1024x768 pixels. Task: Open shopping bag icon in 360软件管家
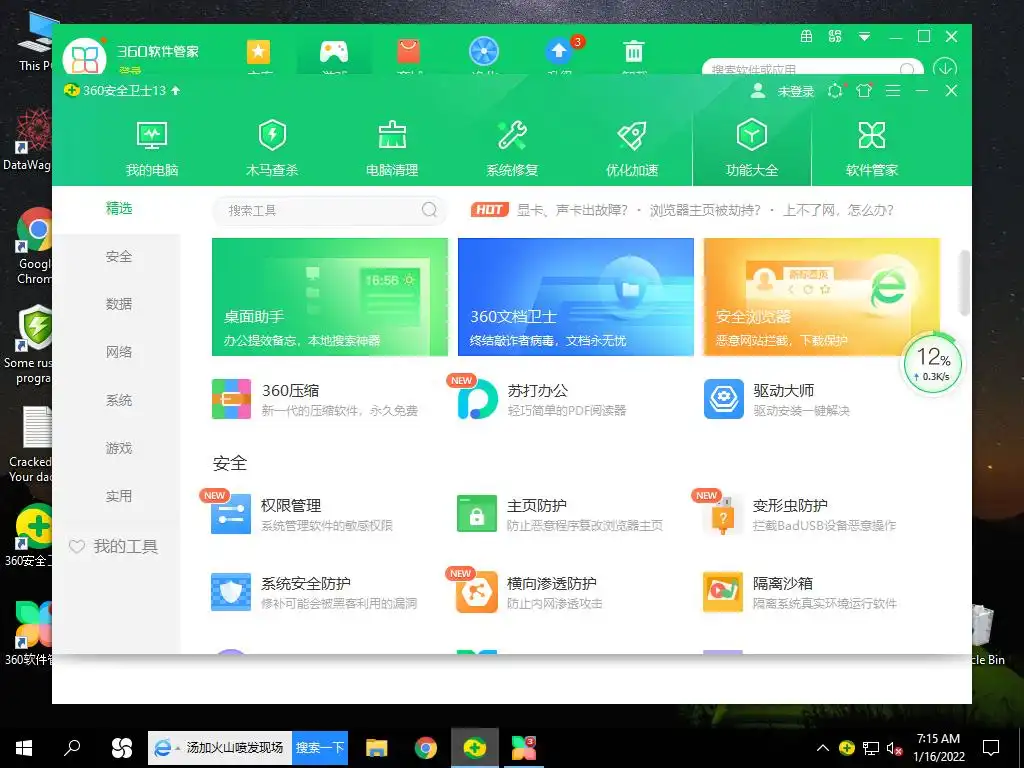(409, 52)
